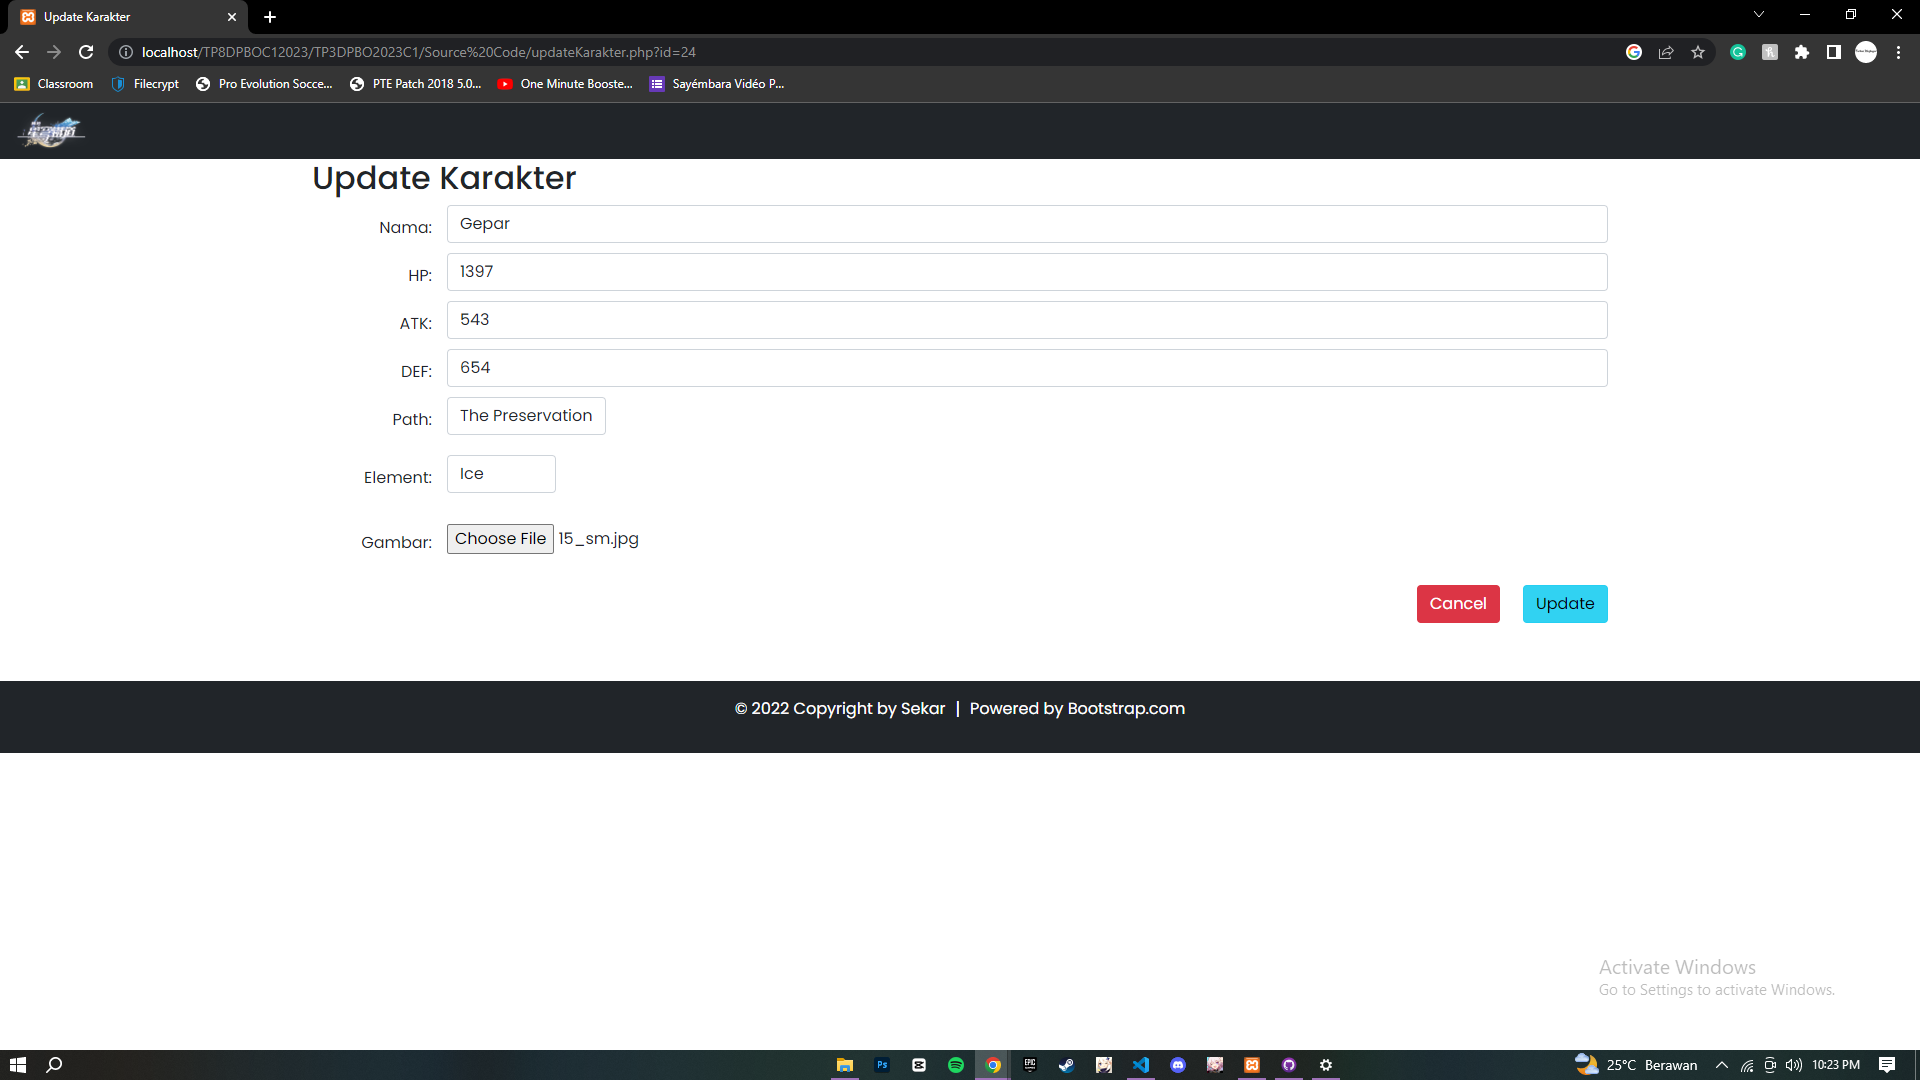Launch Visual Studio Code from the taskbar

click(x=1141, y=1065)
